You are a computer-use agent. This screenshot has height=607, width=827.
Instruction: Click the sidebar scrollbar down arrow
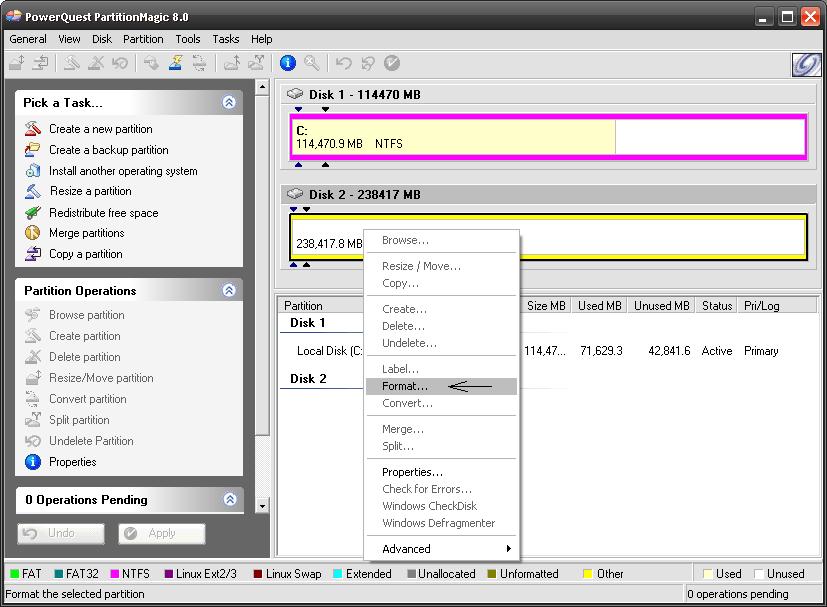[262, 506]
